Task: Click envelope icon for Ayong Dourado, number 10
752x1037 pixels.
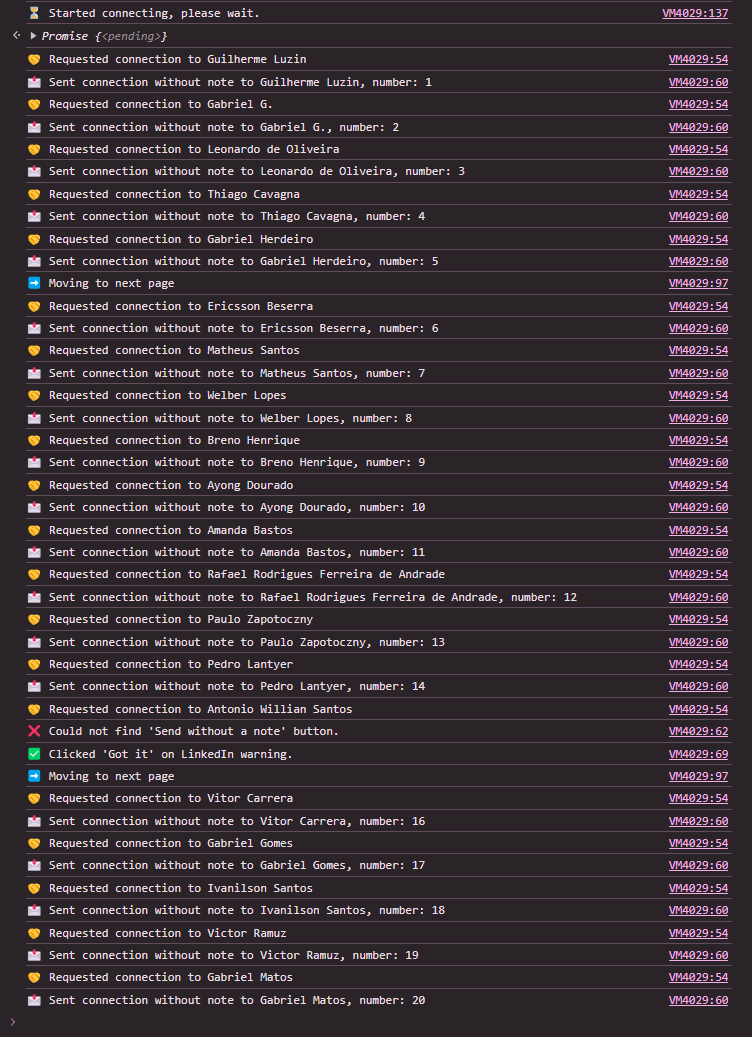Action: 34,507
